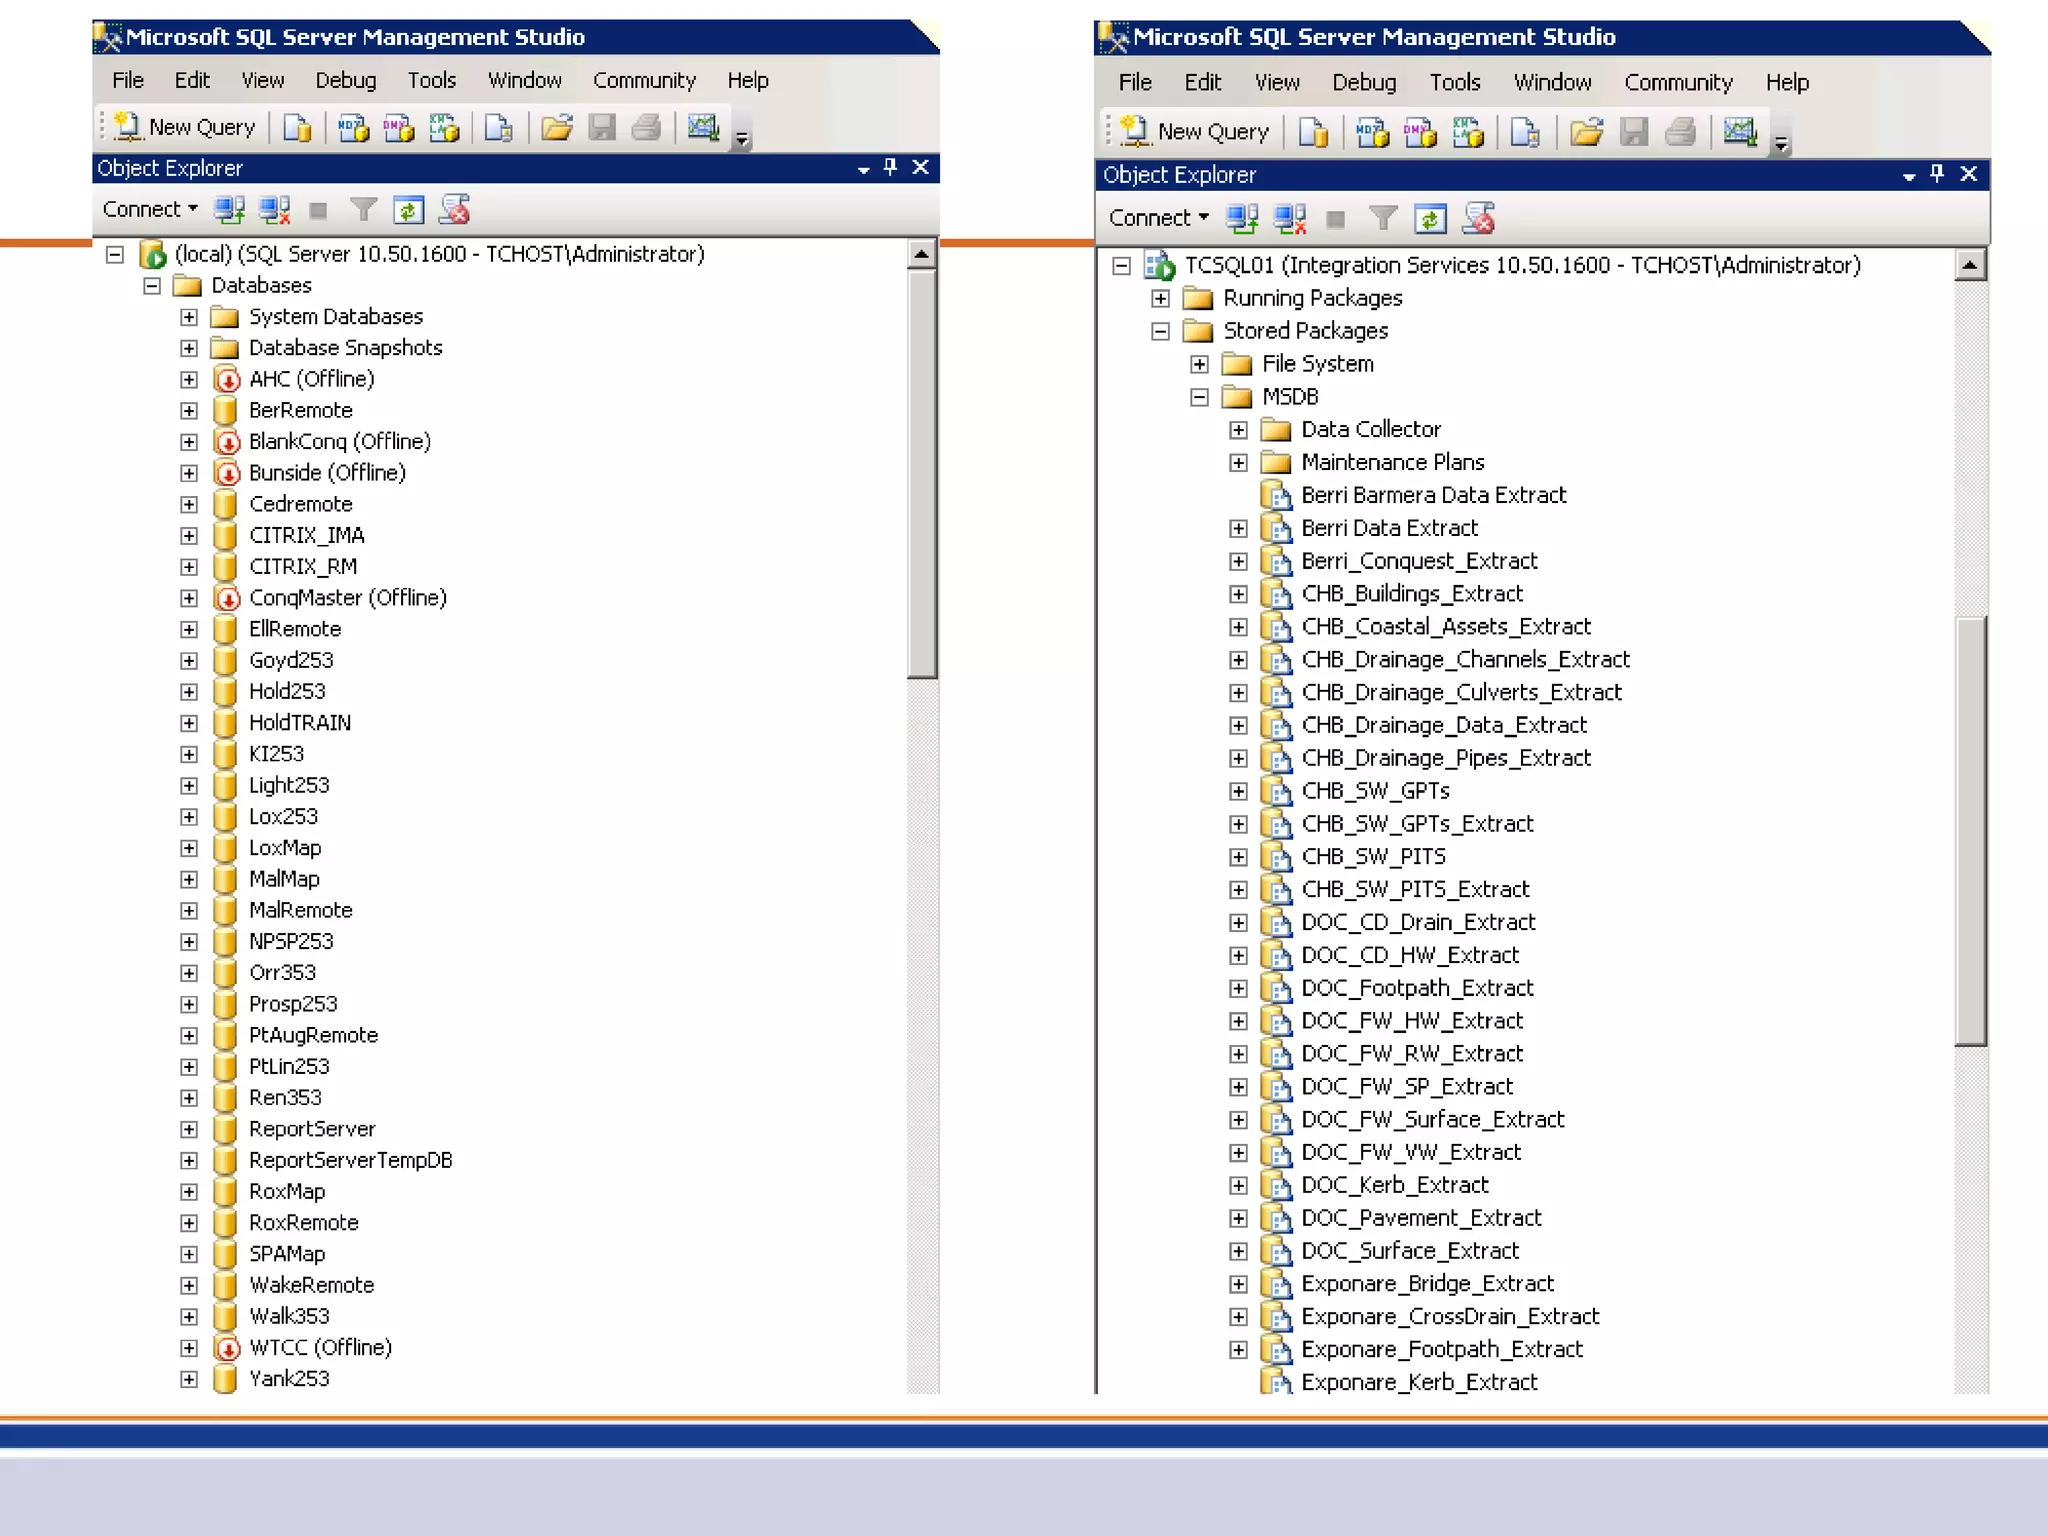The image size is (2048, 1536).
Task: Click MDX Query icon in right window toolbar
Action: (x=1372, y=131)
